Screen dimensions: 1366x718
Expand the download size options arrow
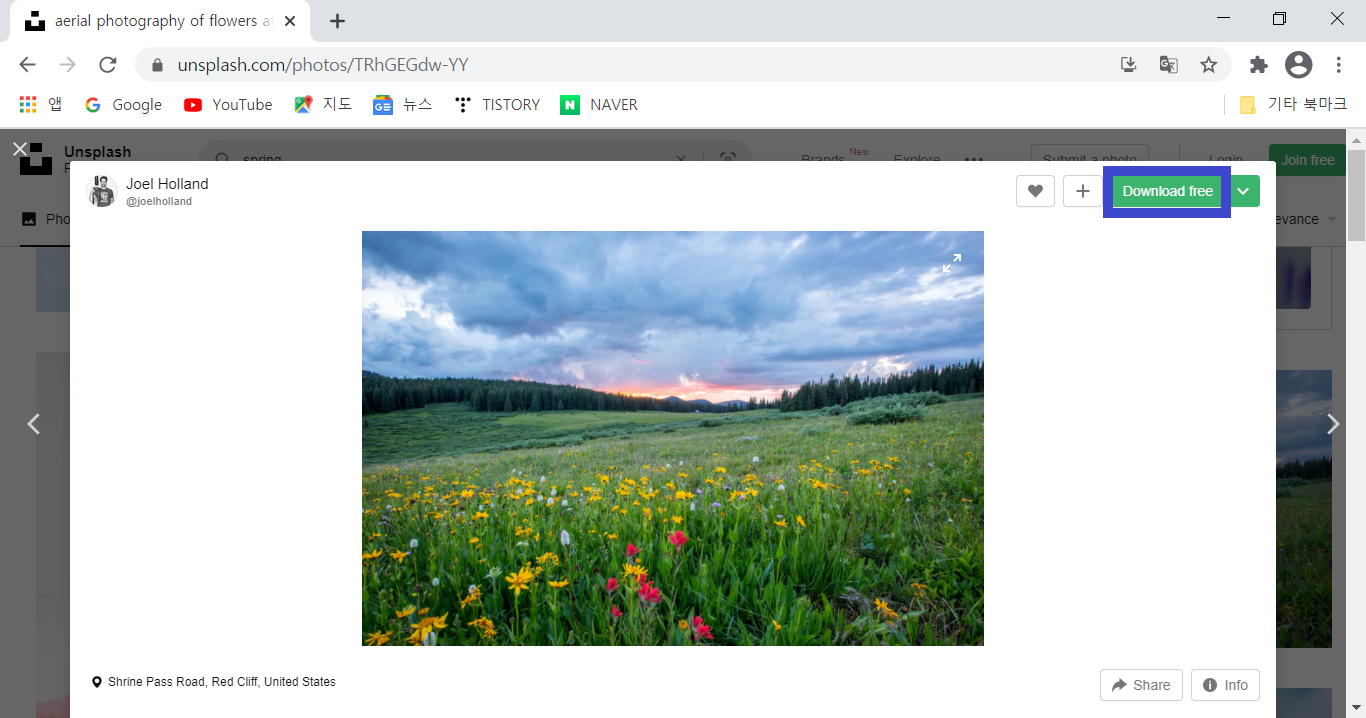tap(1243, 191)
